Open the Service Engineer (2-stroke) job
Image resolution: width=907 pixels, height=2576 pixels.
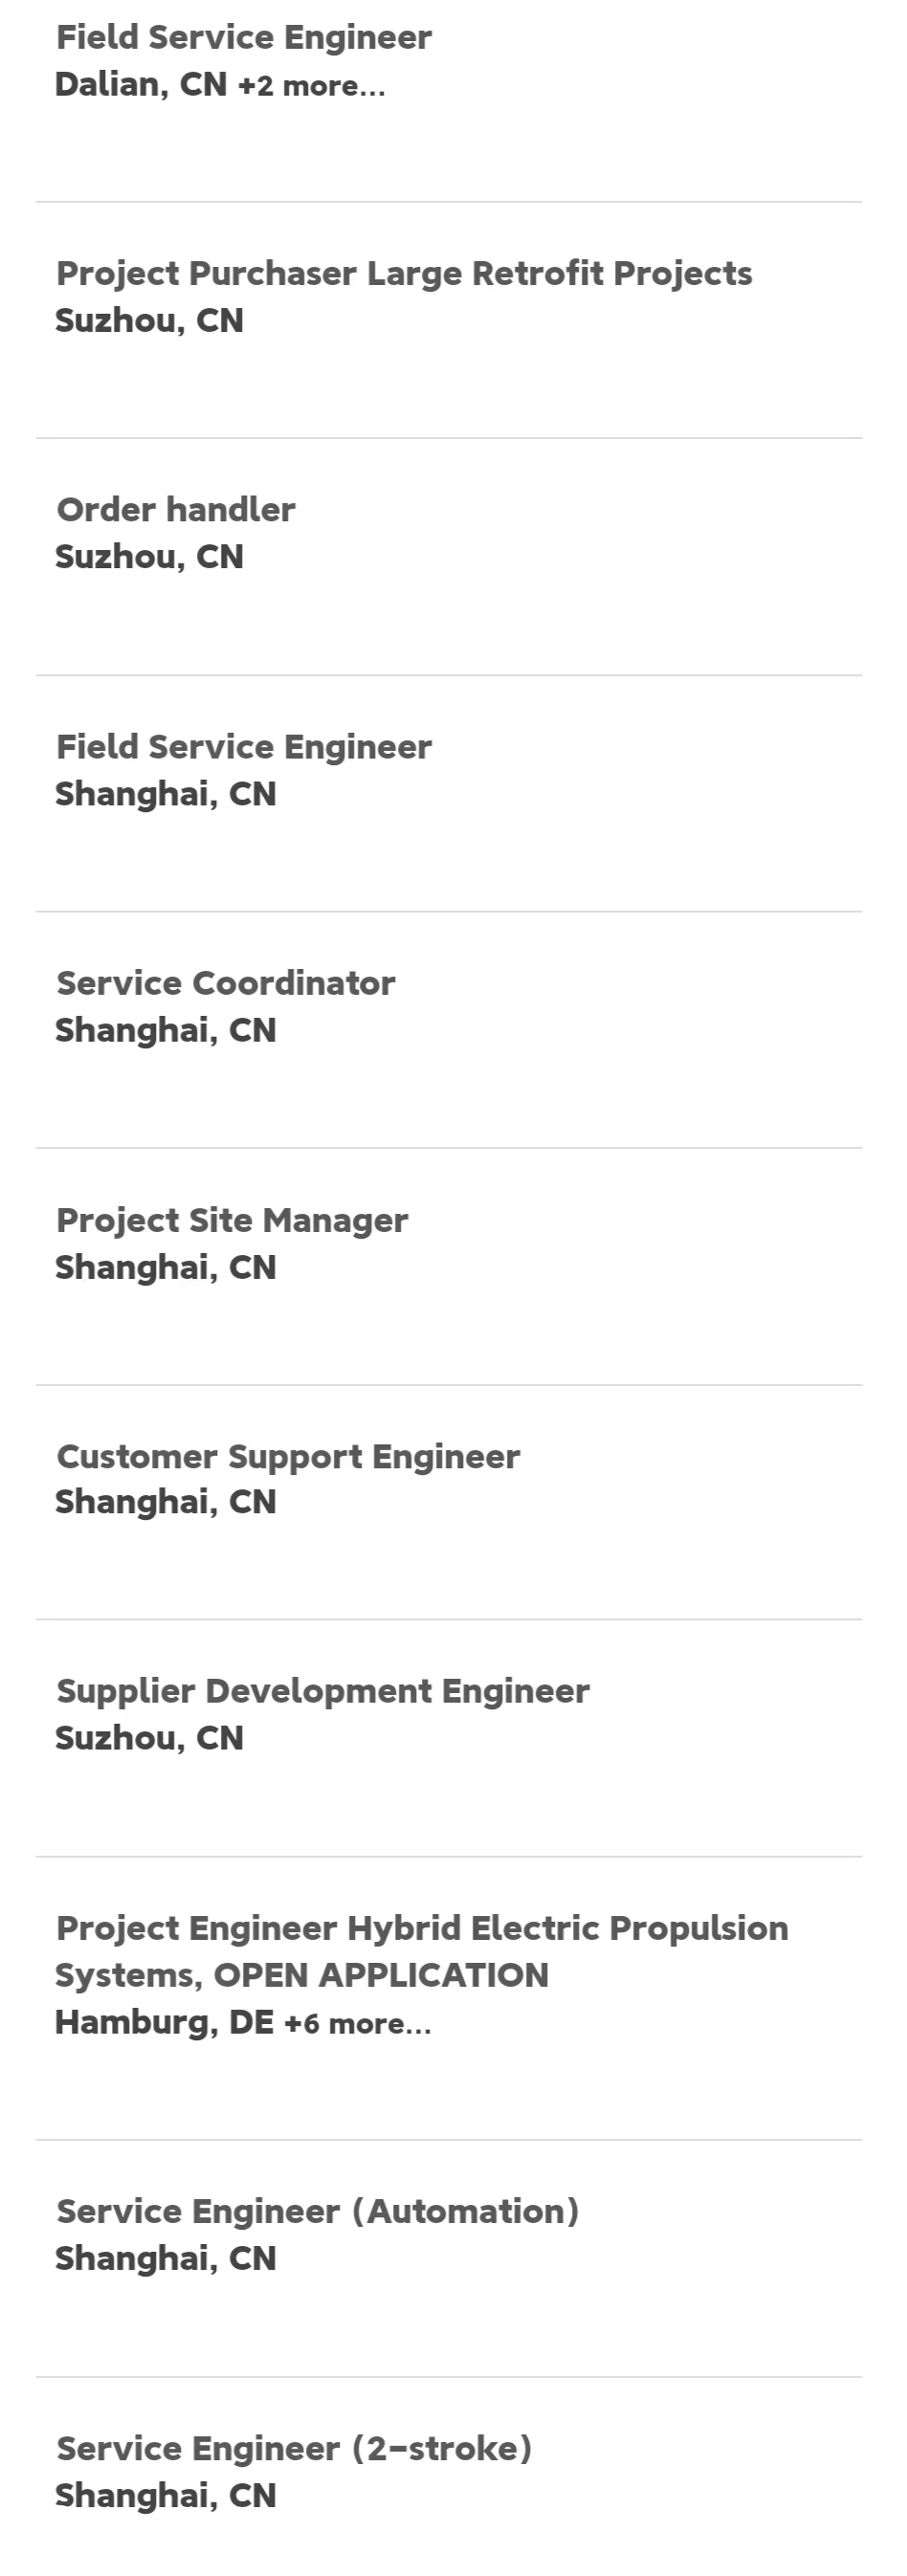click(x=294, y=2448)
